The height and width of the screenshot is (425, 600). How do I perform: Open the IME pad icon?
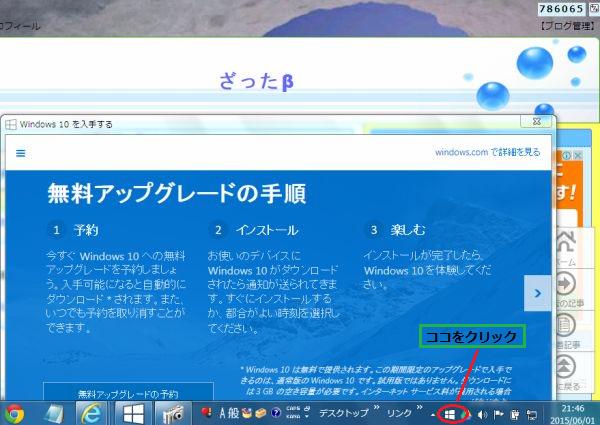tap(247, 413)
